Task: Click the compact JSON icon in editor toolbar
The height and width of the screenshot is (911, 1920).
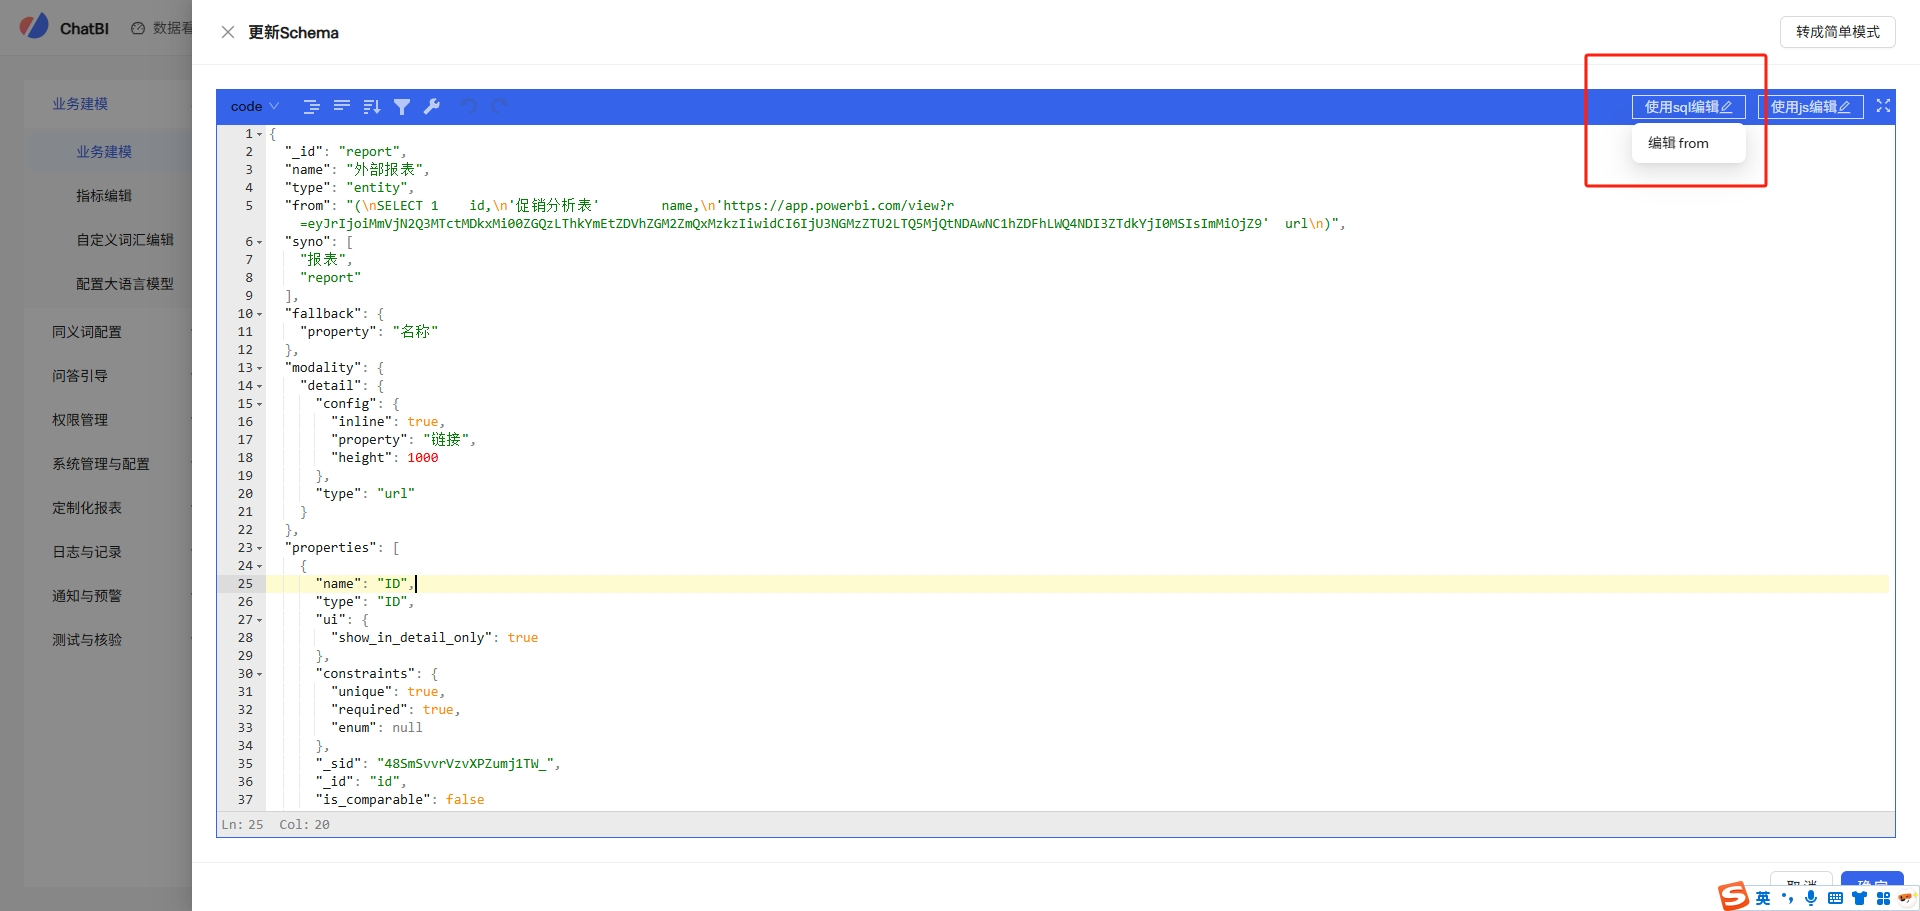Action: 342,106
